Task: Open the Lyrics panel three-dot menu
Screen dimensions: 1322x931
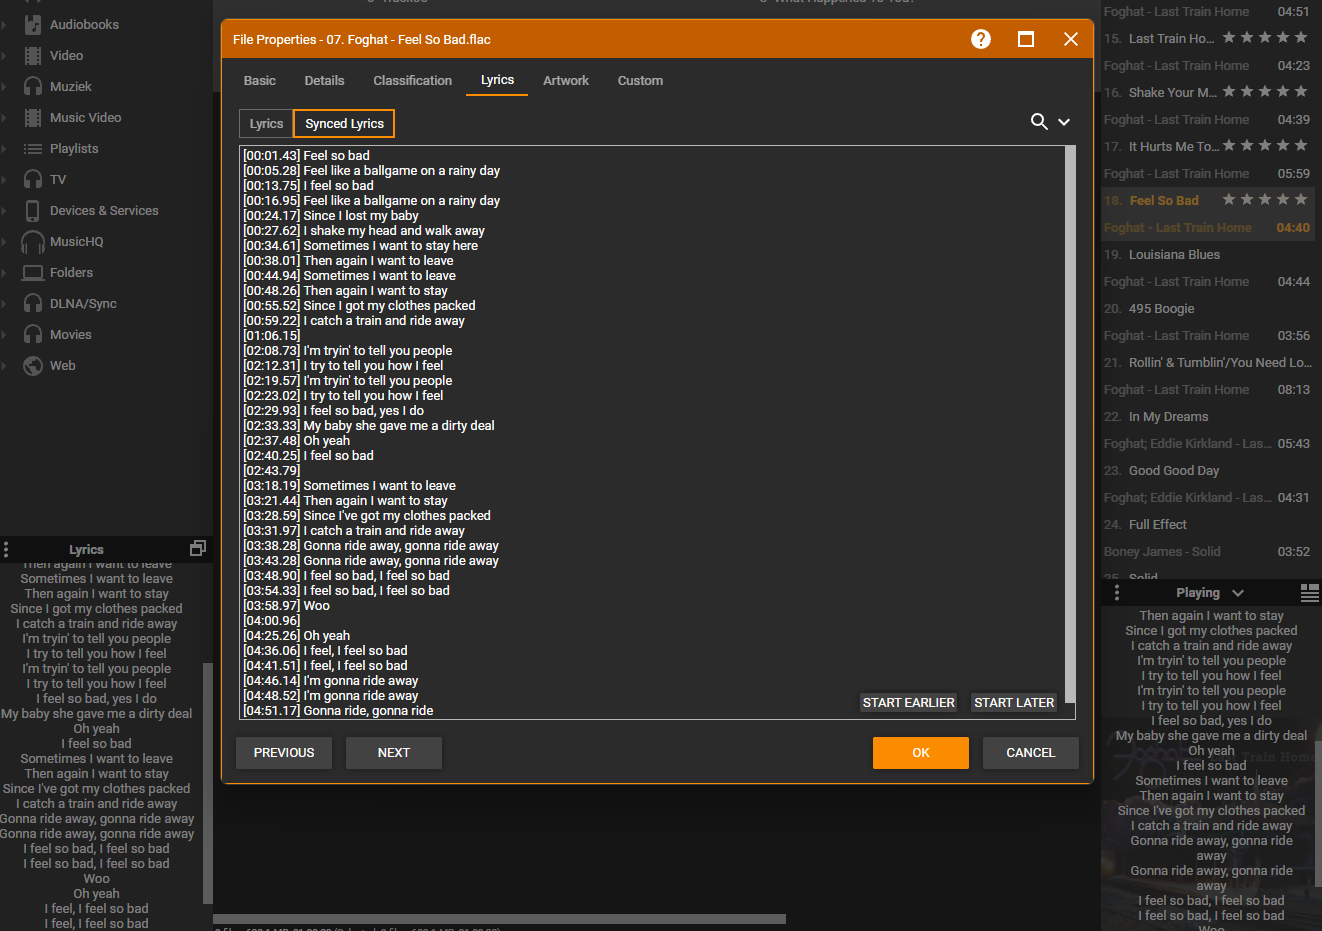Action: (x=6, y=549)
